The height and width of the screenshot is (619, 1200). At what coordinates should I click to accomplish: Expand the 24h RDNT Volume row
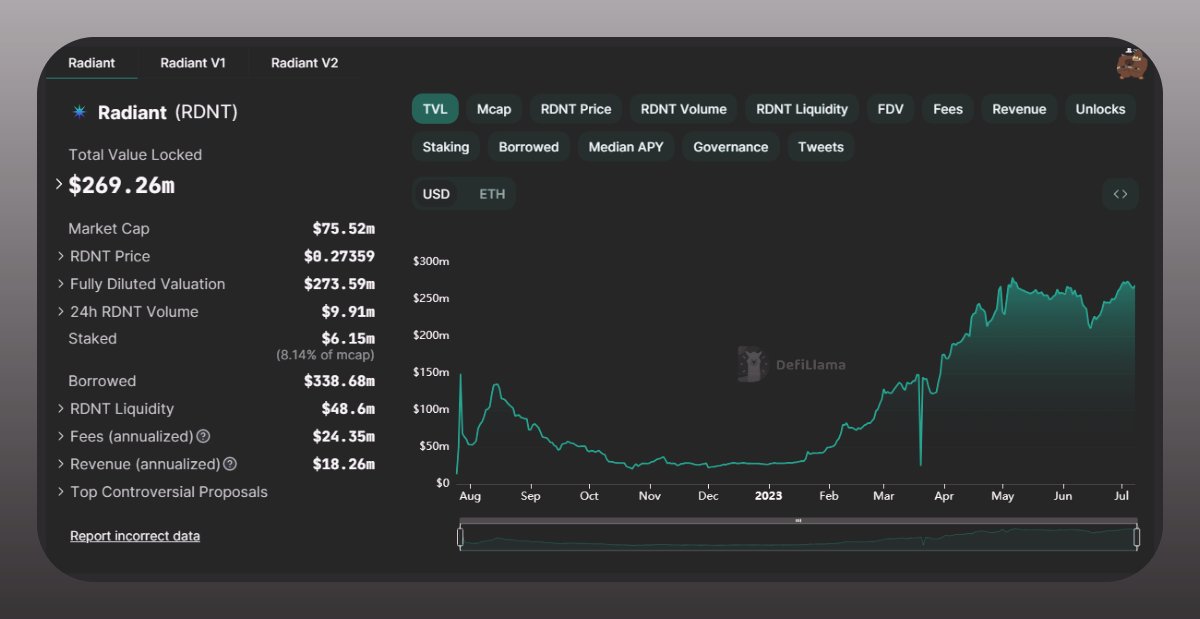61,312
